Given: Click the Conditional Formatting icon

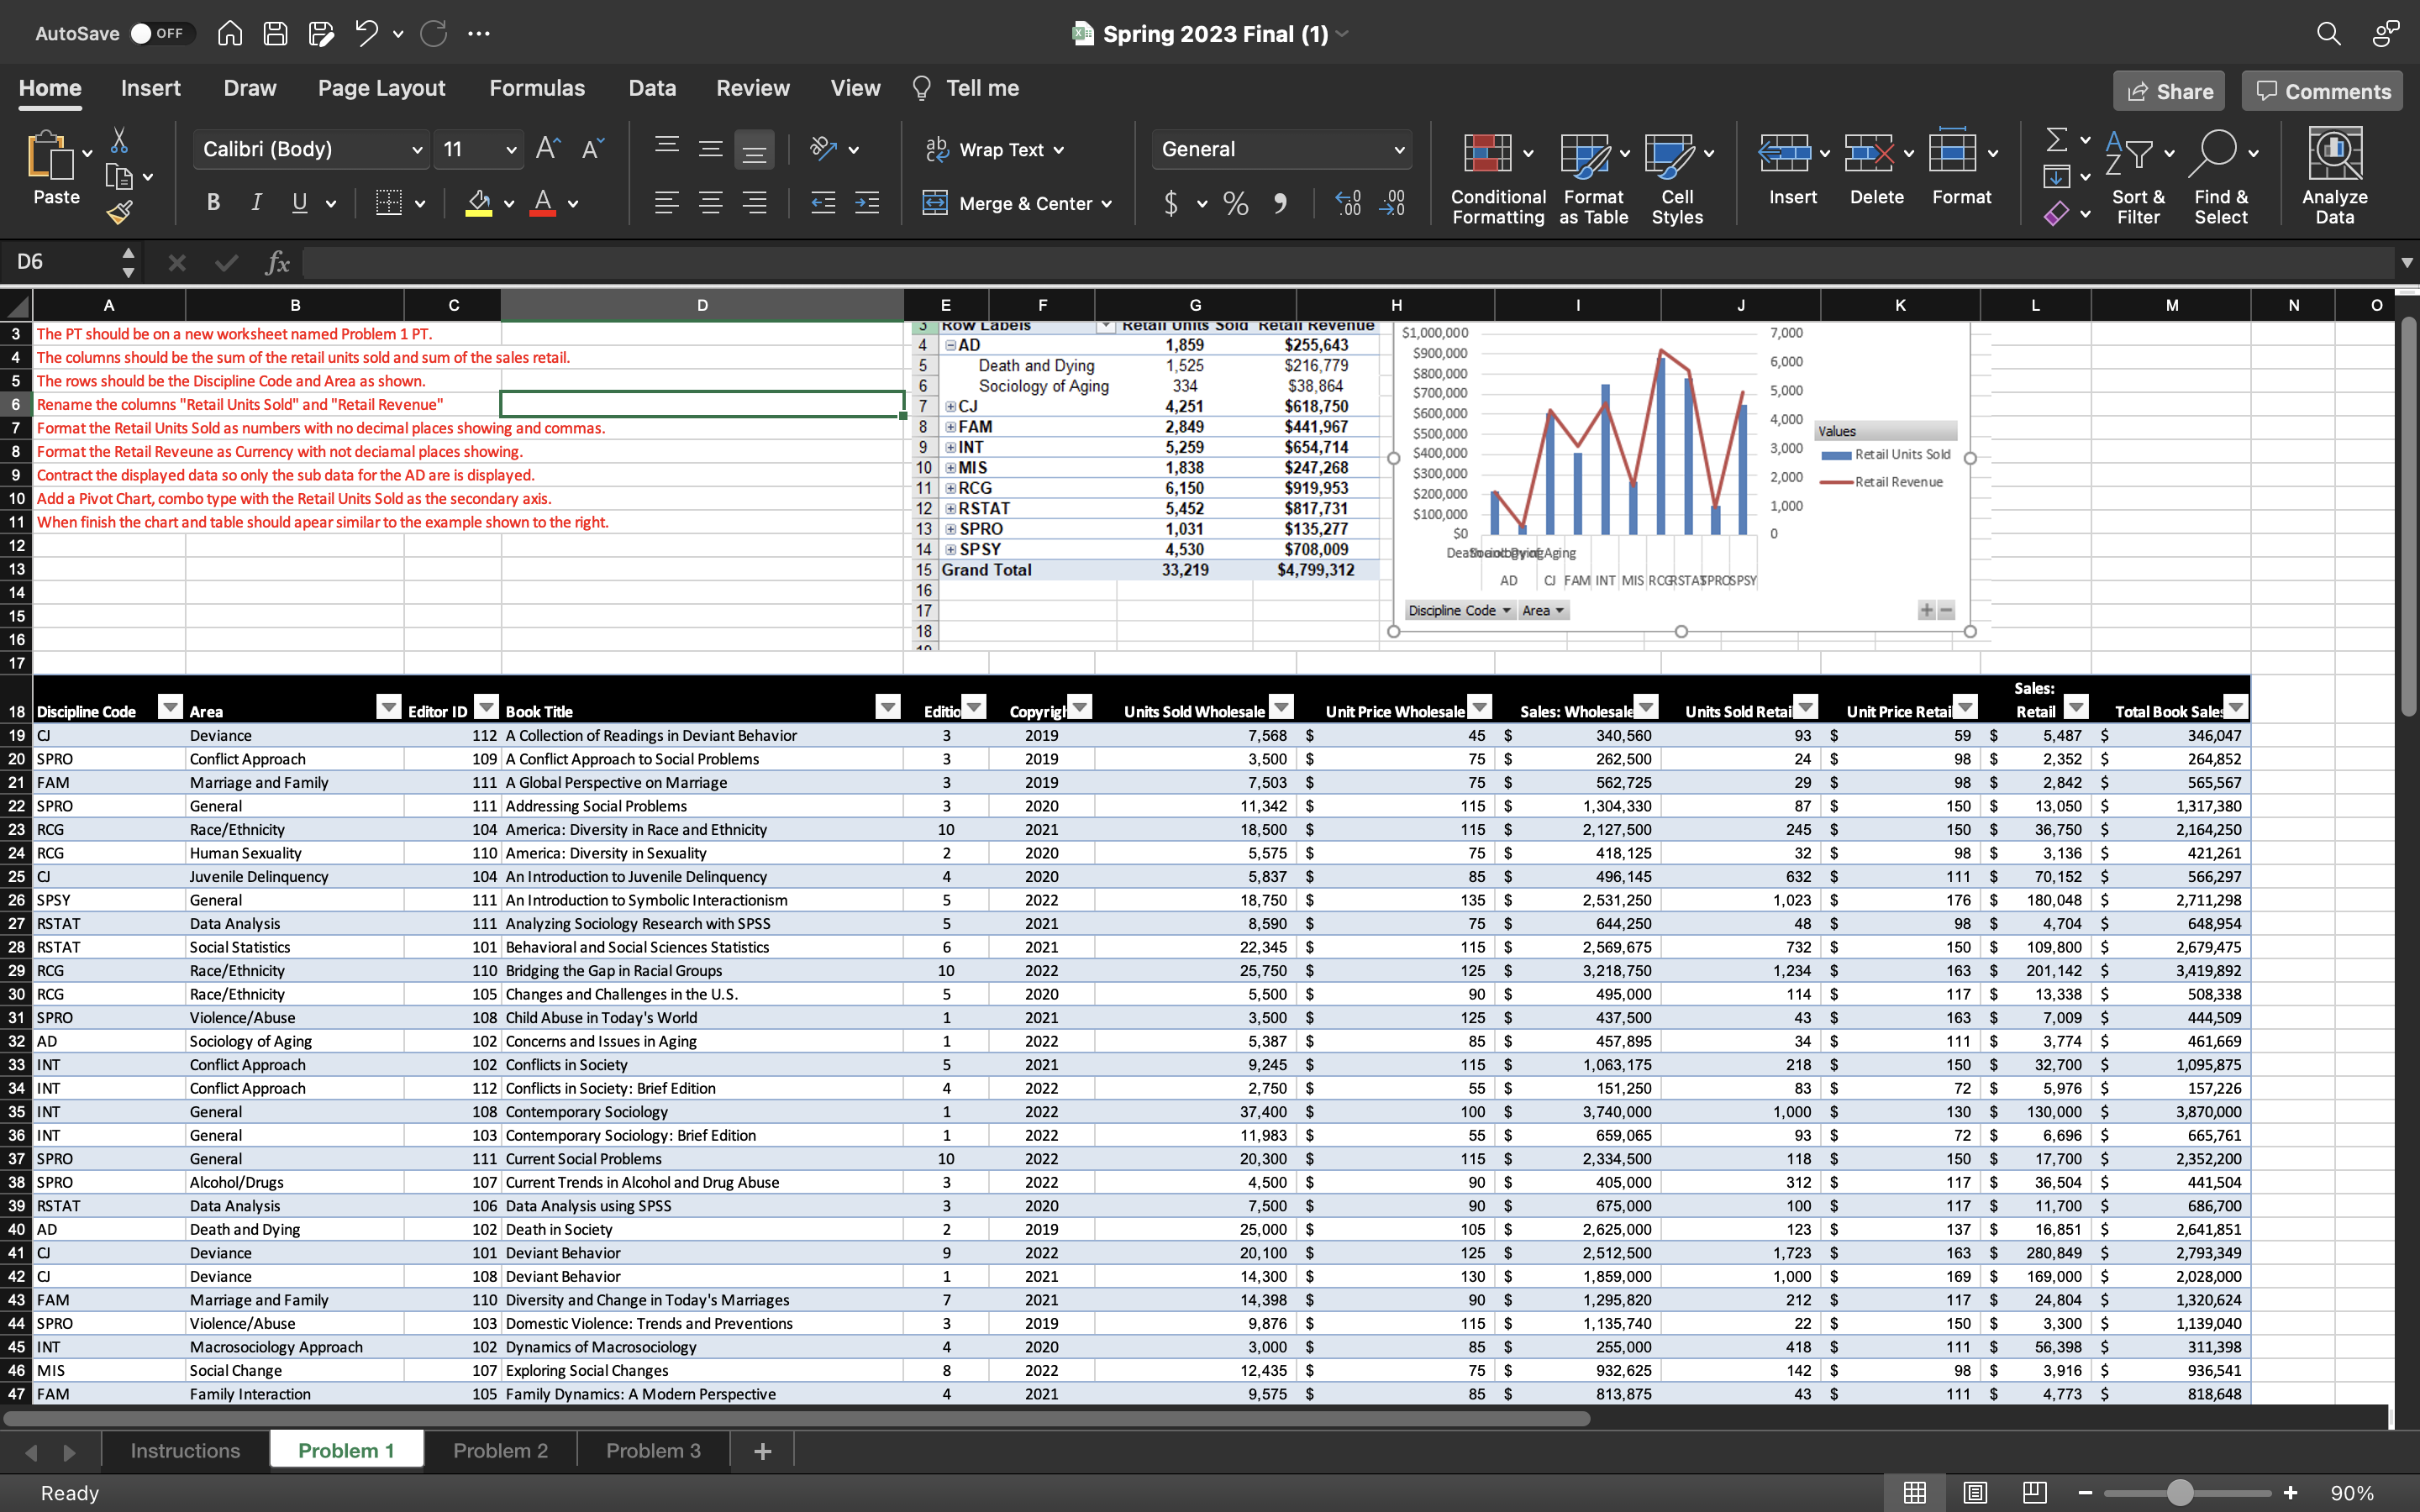Looking at the screenshot, I should (1487, 153).
